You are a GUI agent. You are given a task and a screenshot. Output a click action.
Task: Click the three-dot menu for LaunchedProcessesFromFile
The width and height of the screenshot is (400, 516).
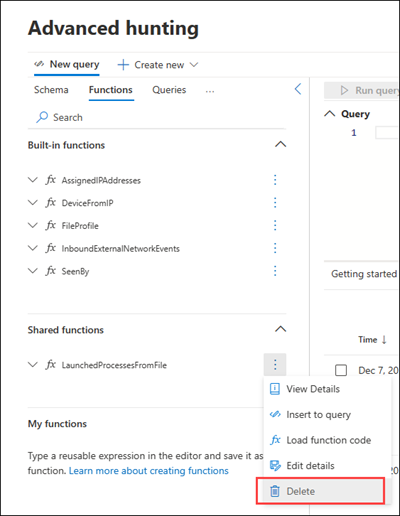[x=275, y=365]
